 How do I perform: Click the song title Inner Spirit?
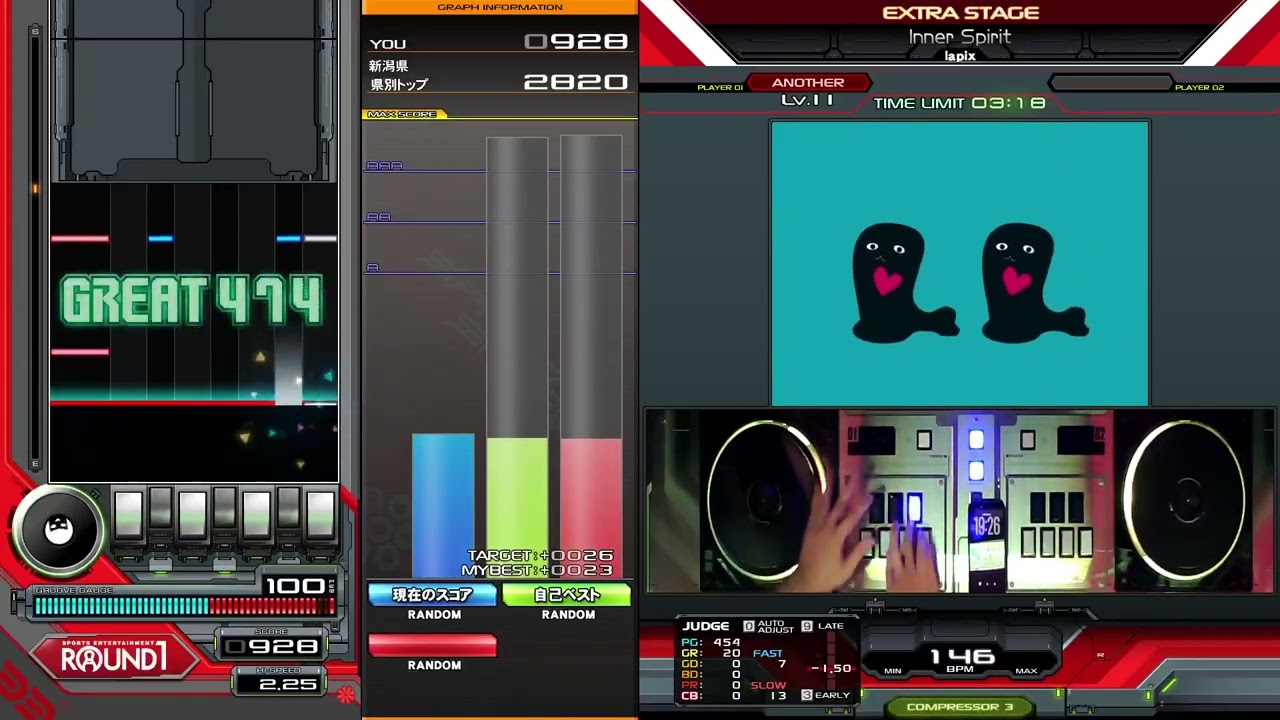pyautogui.click(x=959, y=37)
